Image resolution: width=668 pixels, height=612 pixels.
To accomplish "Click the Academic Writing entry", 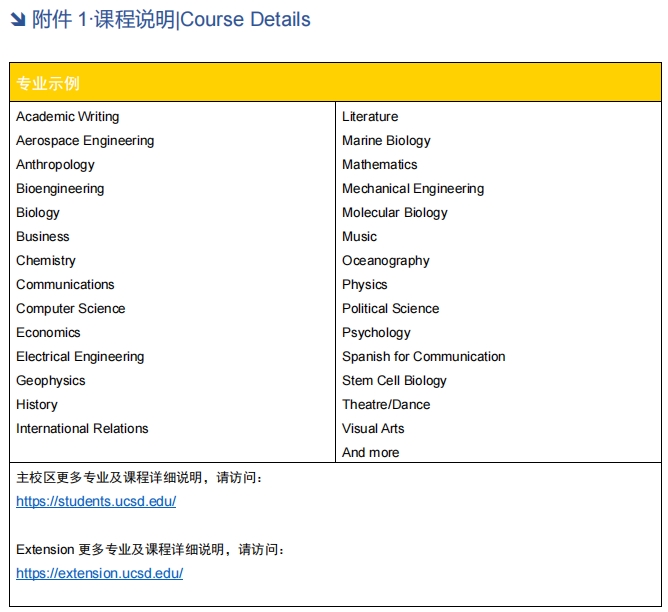I will 67,117.
